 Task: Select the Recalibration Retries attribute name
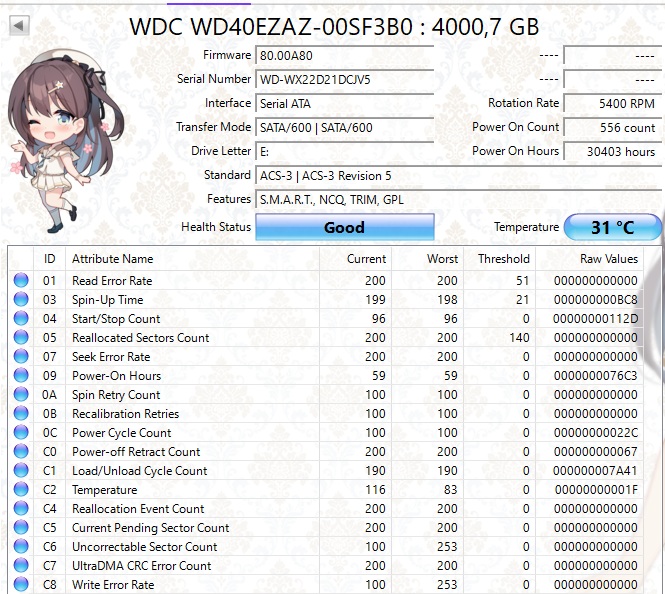(x=126, y=414)
